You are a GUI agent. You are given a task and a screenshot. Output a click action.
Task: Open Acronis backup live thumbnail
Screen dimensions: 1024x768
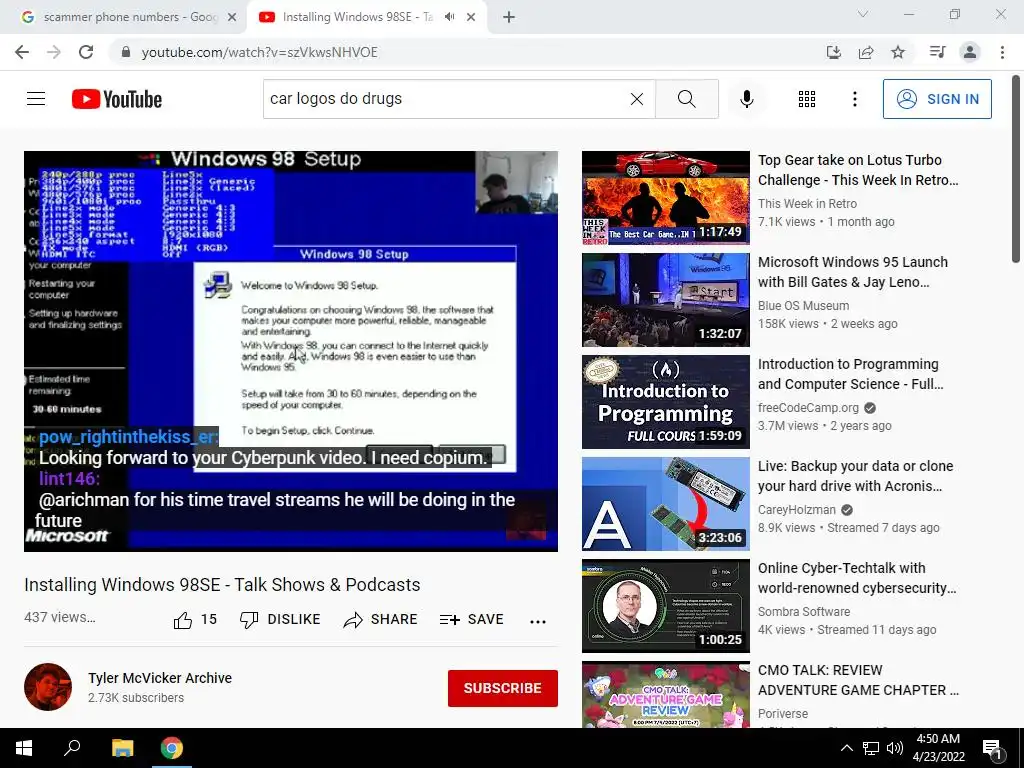click(x=665, y=504)
